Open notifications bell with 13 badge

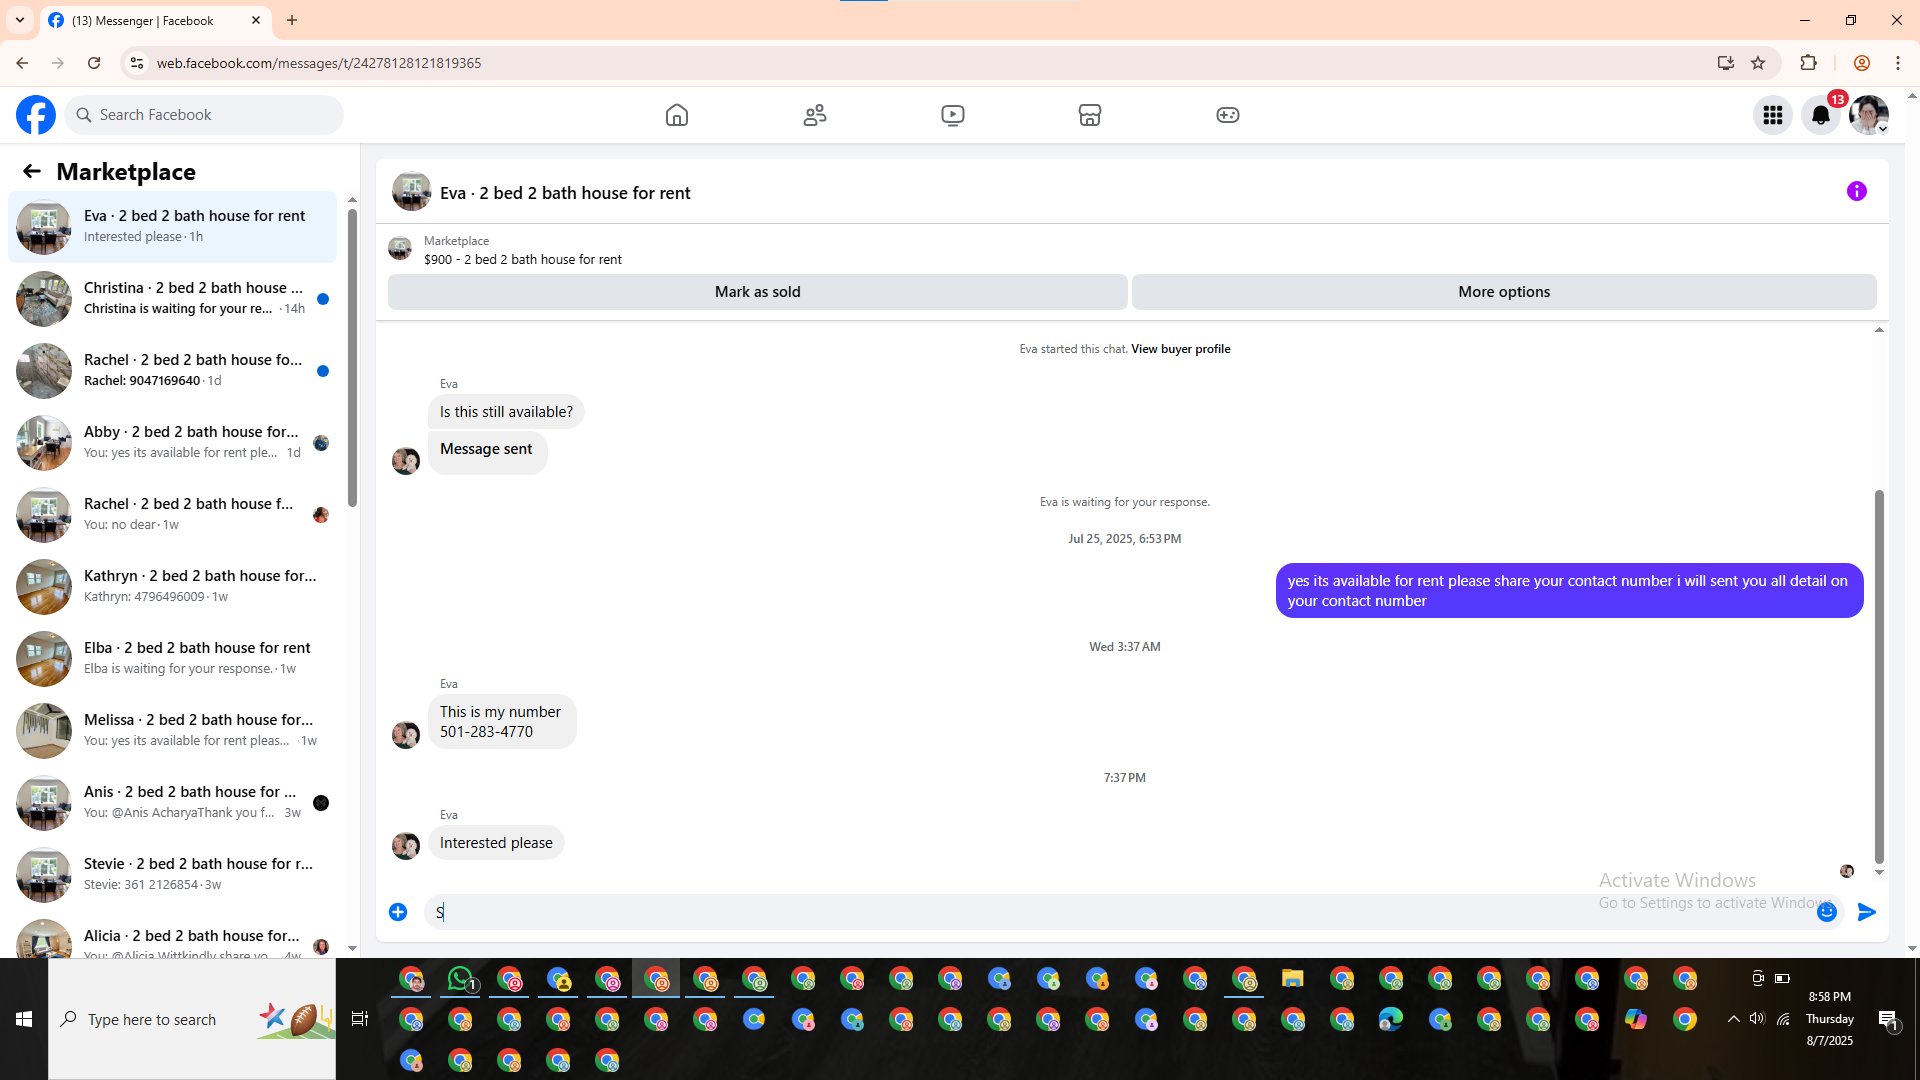[1821, 115]
